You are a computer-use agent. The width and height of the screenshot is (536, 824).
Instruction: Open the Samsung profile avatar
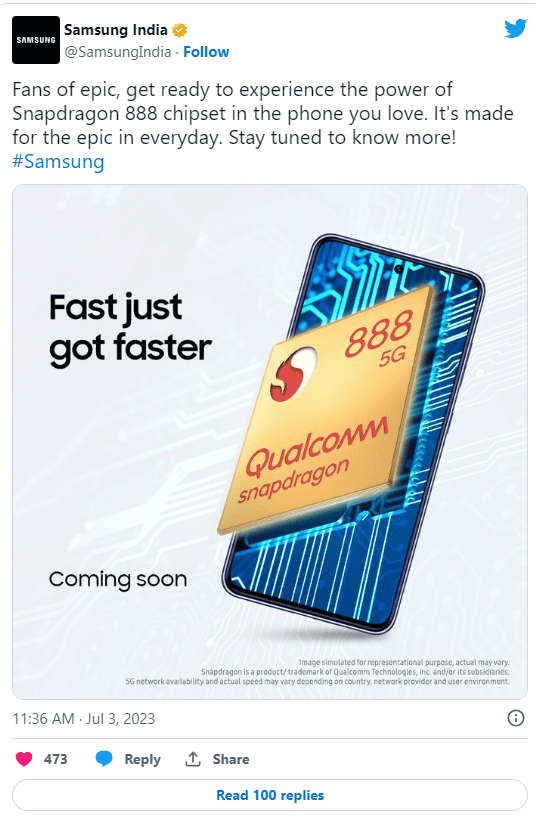point(36,40)
